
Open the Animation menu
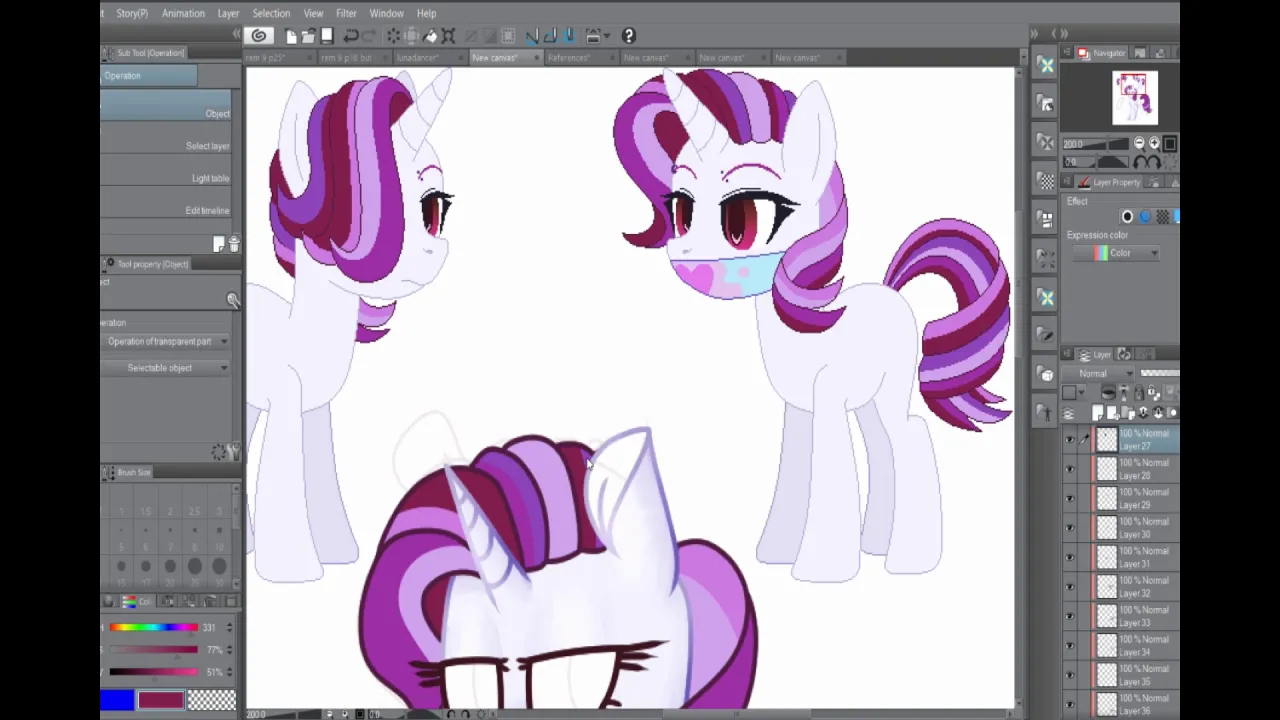(x=183, y=13)
